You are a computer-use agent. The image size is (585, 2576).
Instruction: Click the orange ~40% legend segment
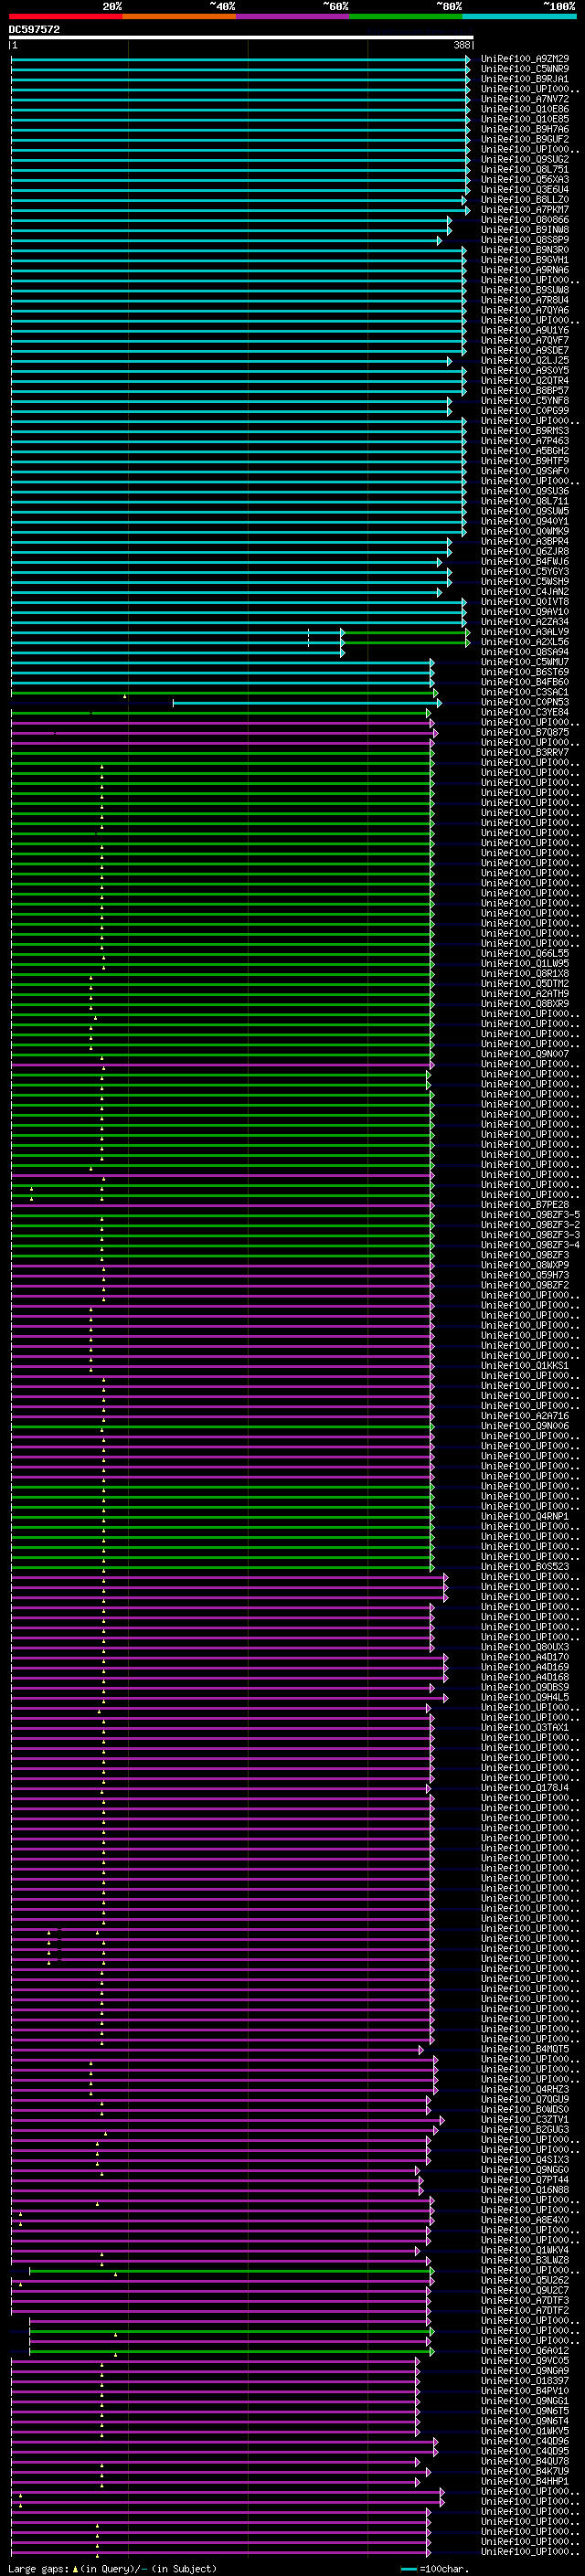[179, 16]
